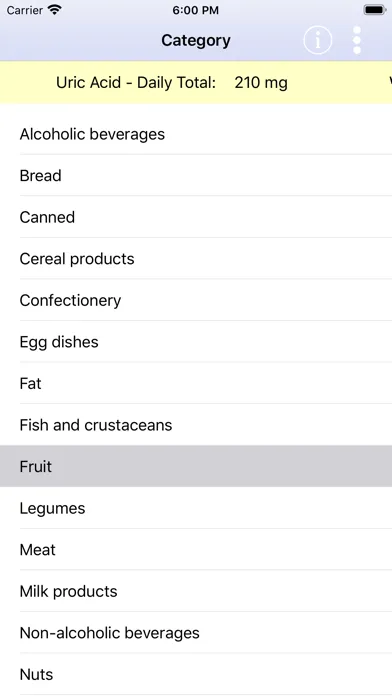Open Cereal products category
The image size is (392, 696).
196,259
